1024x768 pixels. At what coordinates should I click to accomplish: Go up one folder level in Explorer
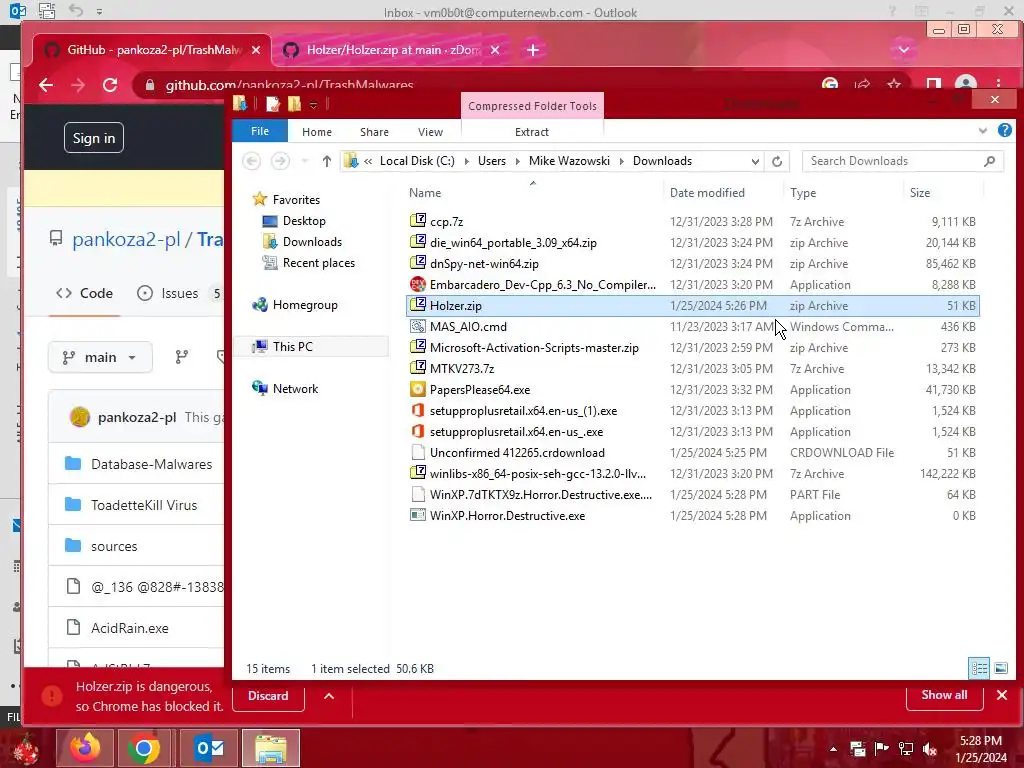click(327, 161)
